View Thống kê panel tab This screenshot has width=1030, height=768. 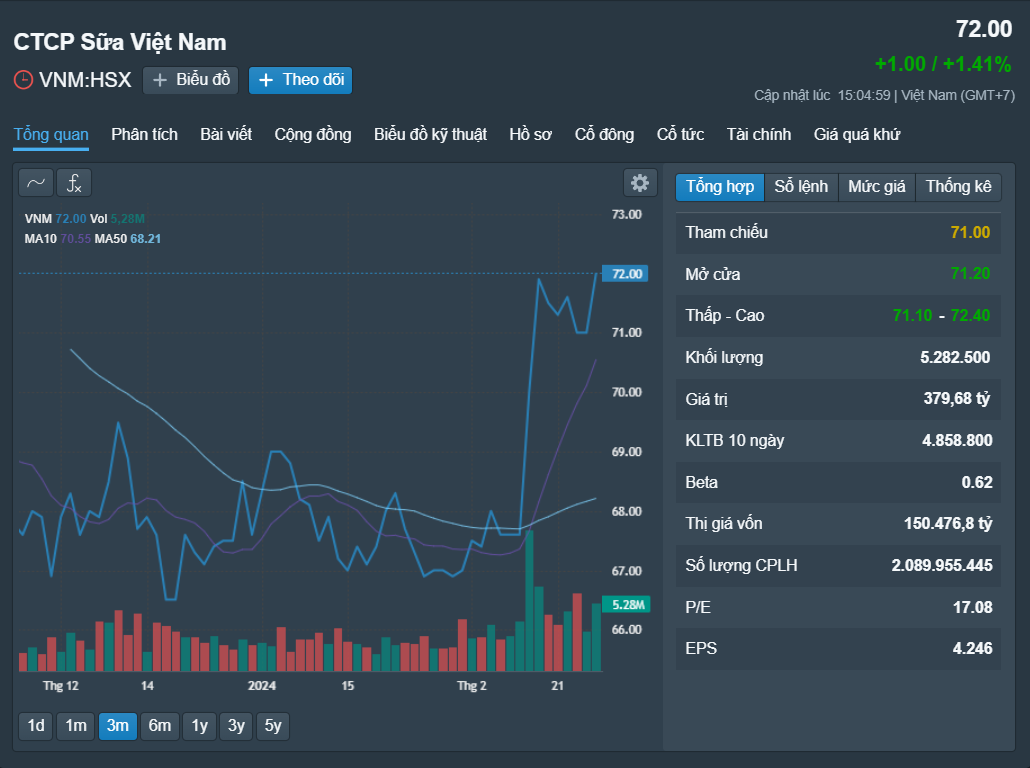[x=958, y=187]
